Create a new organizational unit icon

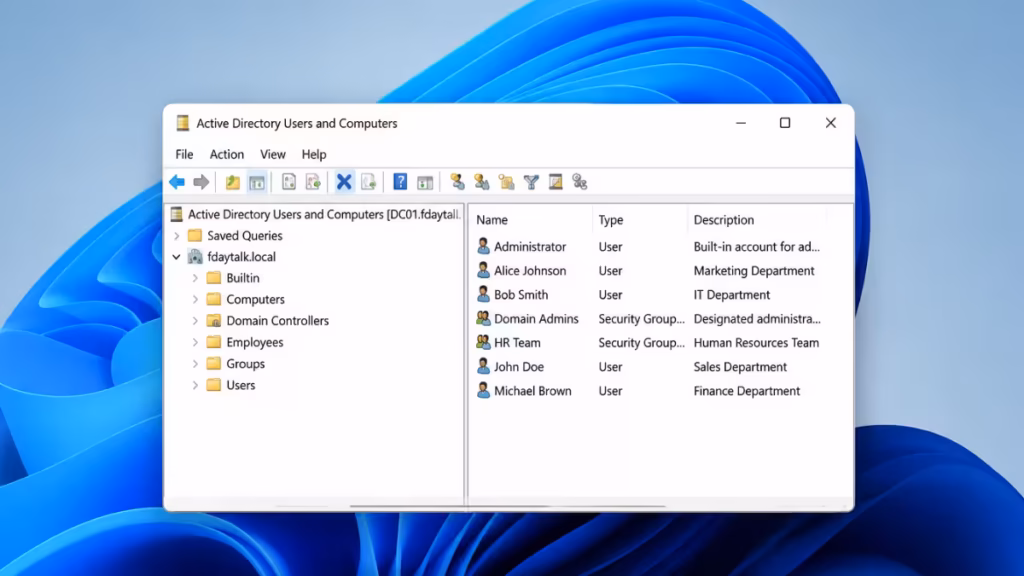pyautogui.click(x=506, y=182)
